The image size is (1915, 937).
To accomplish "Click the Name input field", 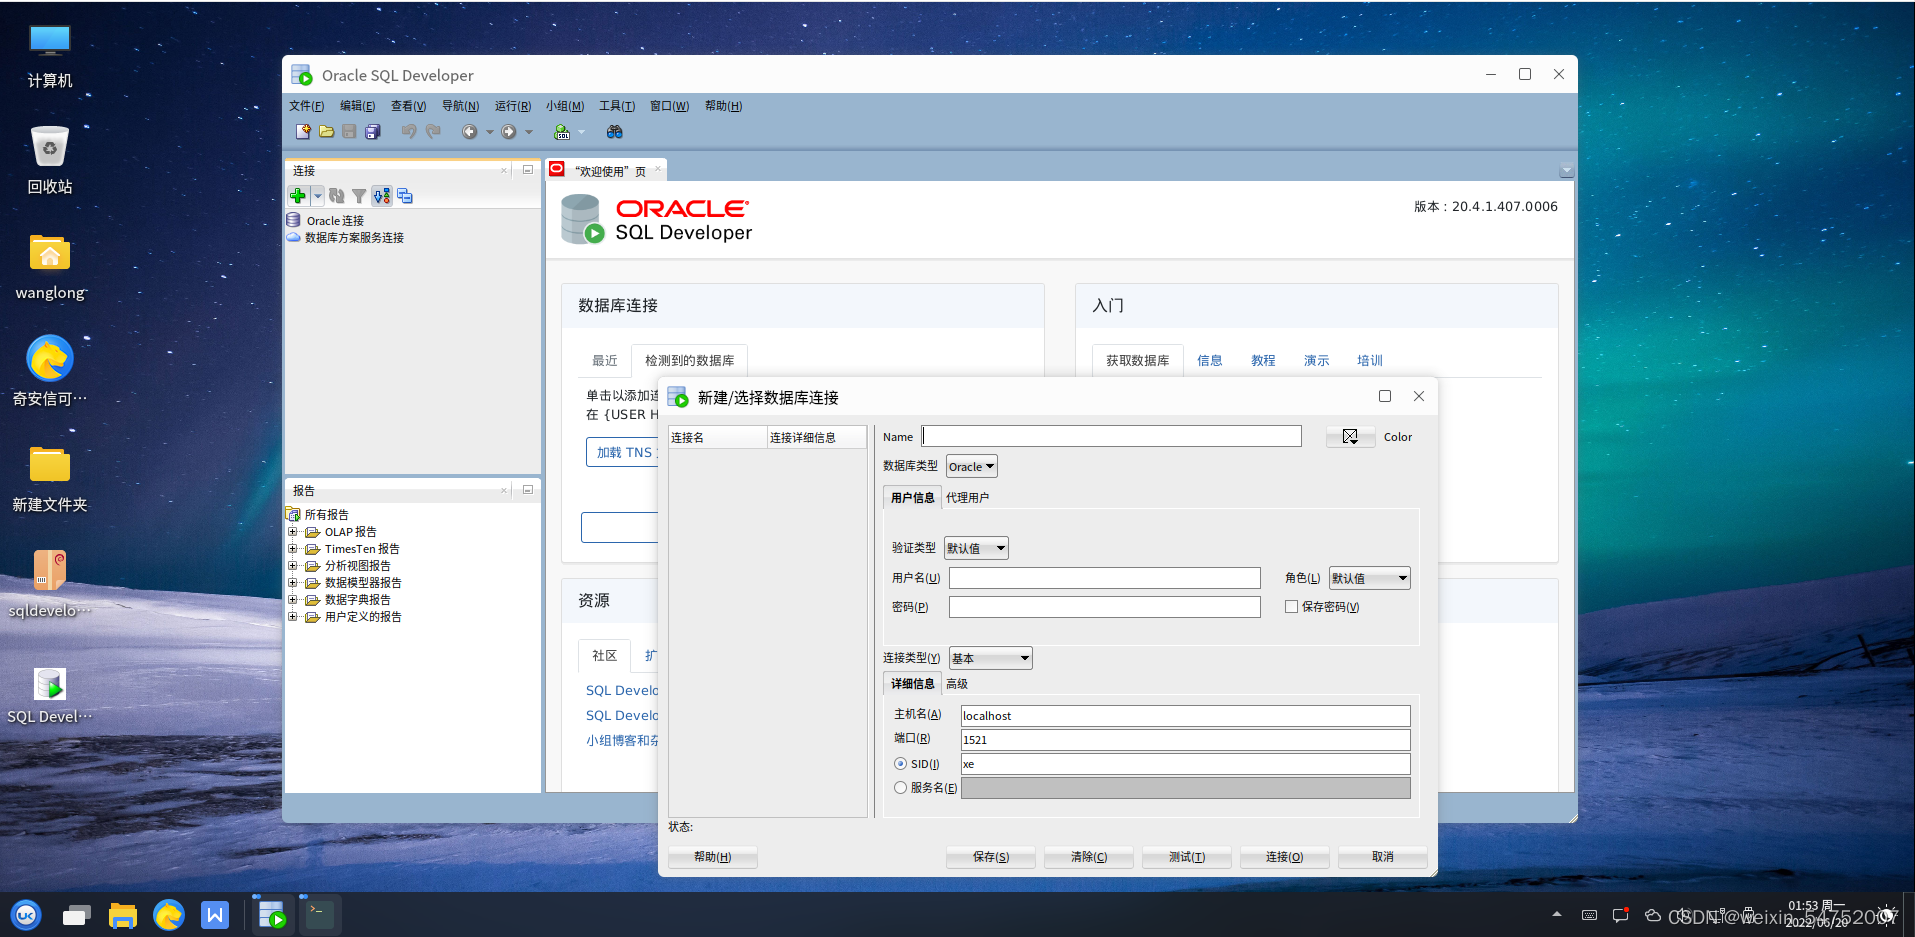I will 1111,437.
